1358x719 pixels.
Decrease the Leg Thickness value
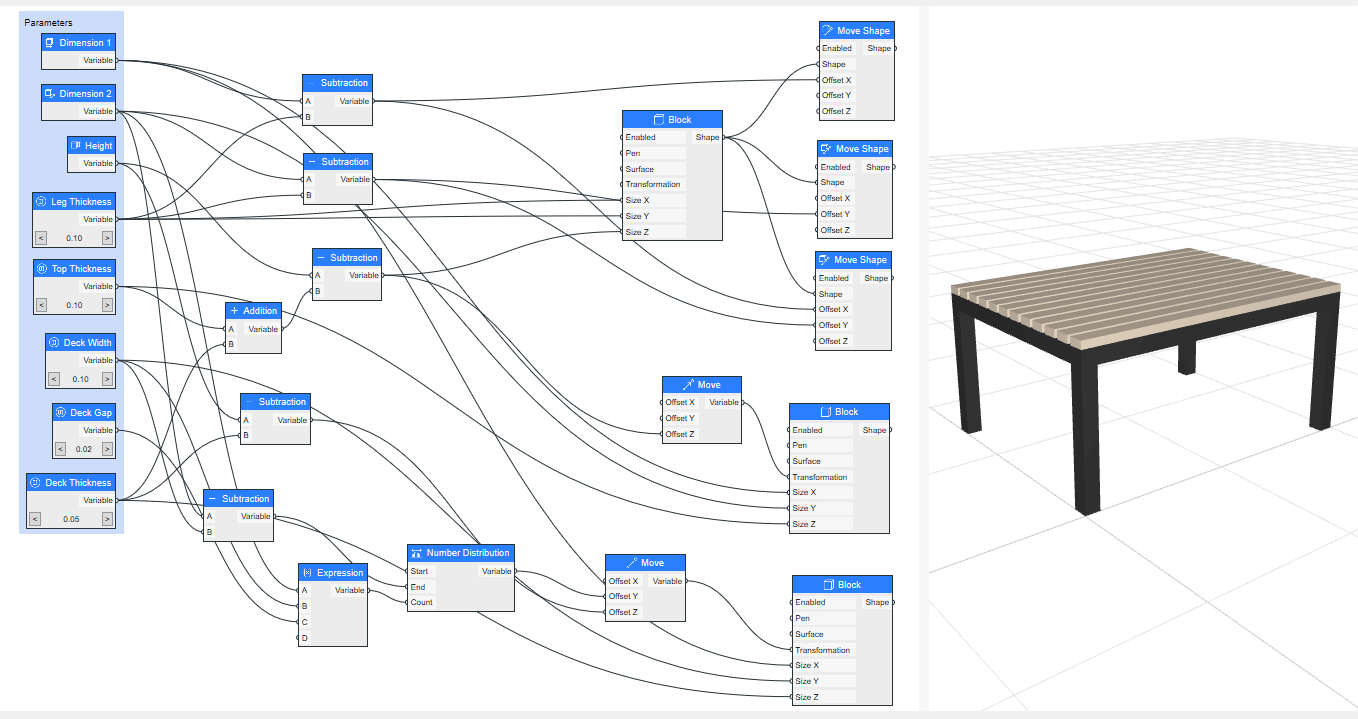40,238
